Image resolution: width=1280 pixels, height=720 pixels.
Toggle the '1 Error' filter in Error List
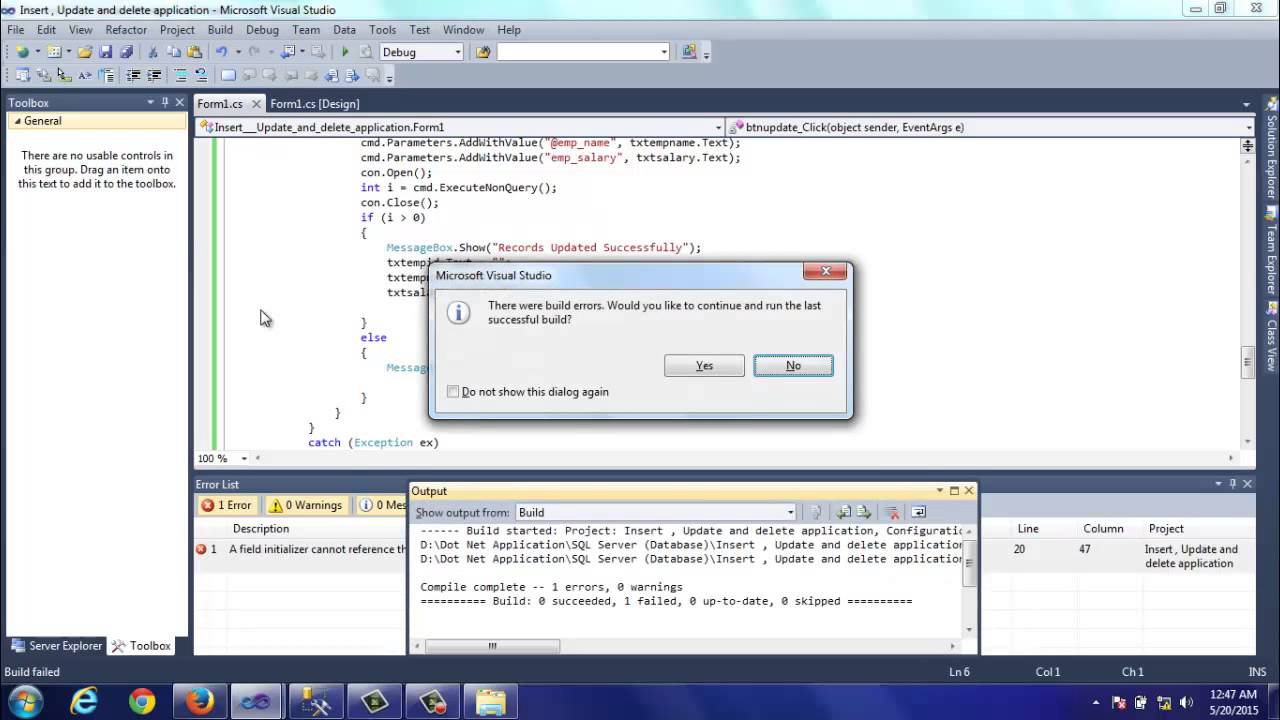click(x=227, y=505)
